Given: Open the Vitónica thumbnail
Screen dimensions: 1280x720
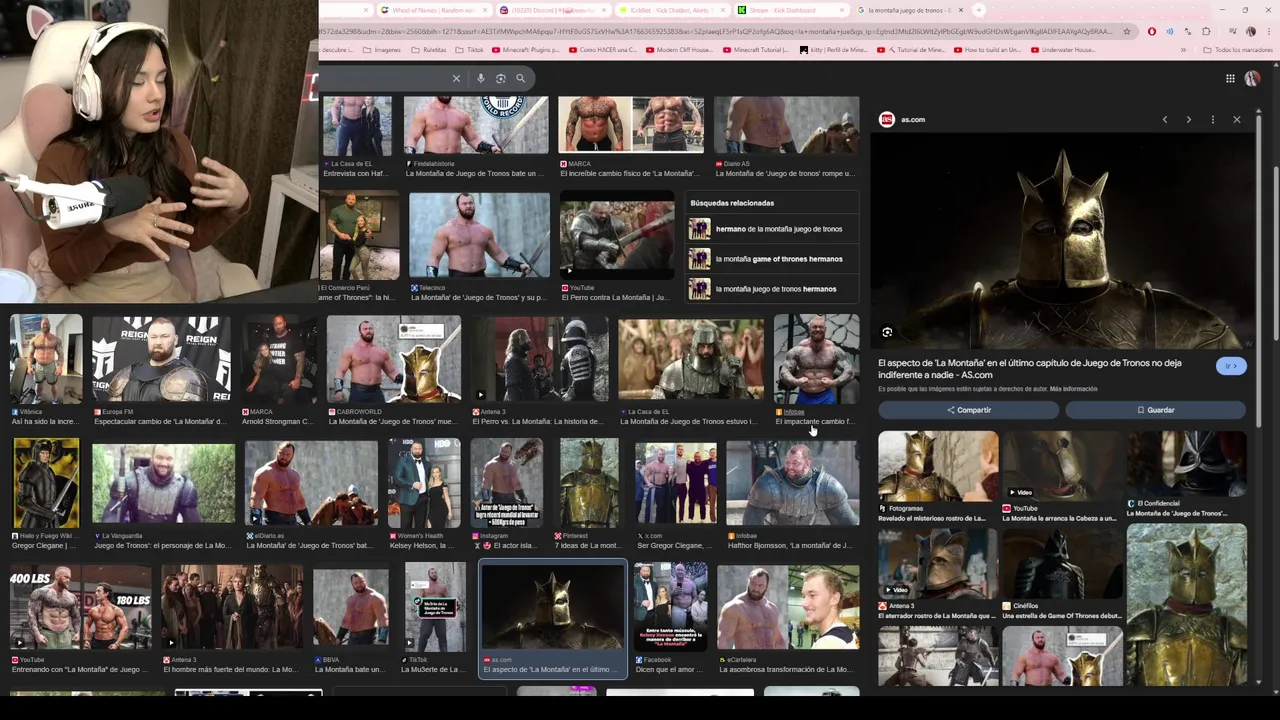Looking at the screenshot, I should (x=46, y=358).
